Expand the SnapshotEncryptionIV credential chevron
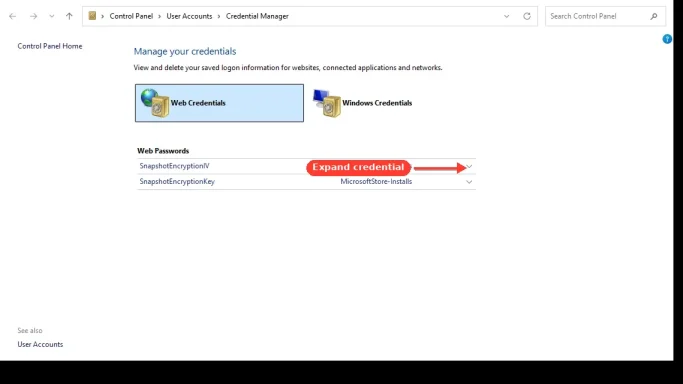683x384 pixels. pyautogui.click(x=469, y=166)
